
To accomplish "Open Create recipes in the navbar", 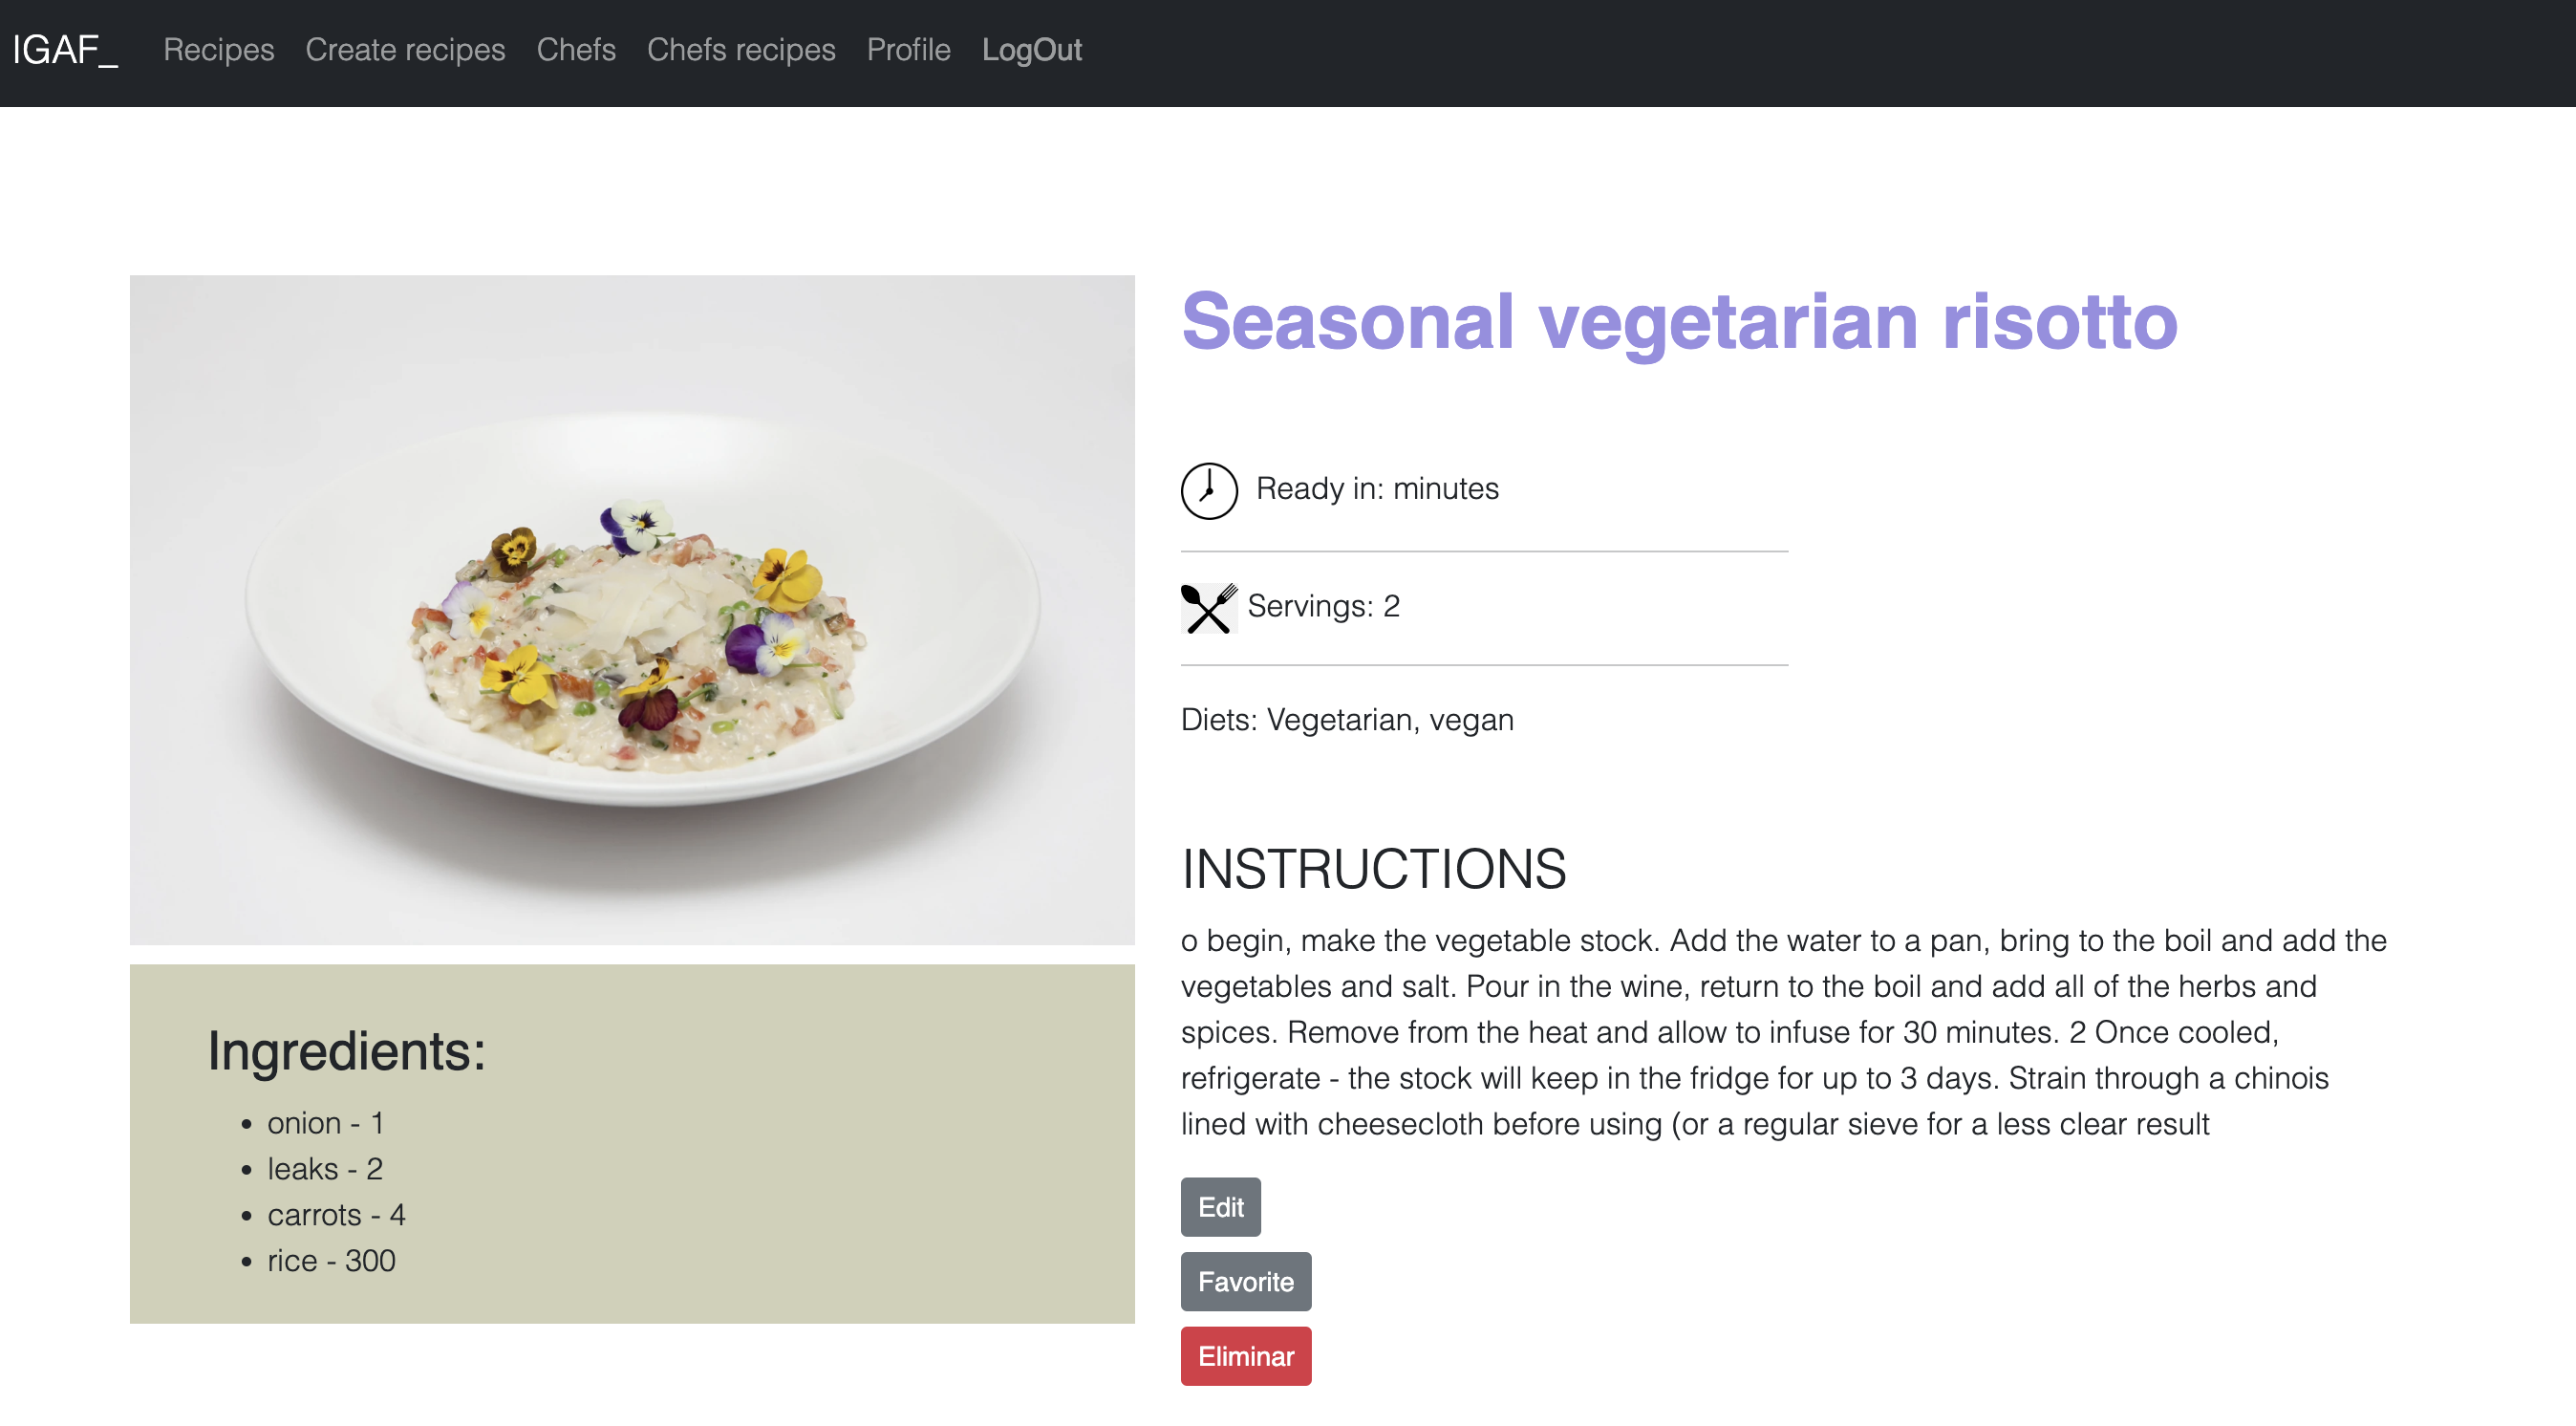I will coord(405,50).
